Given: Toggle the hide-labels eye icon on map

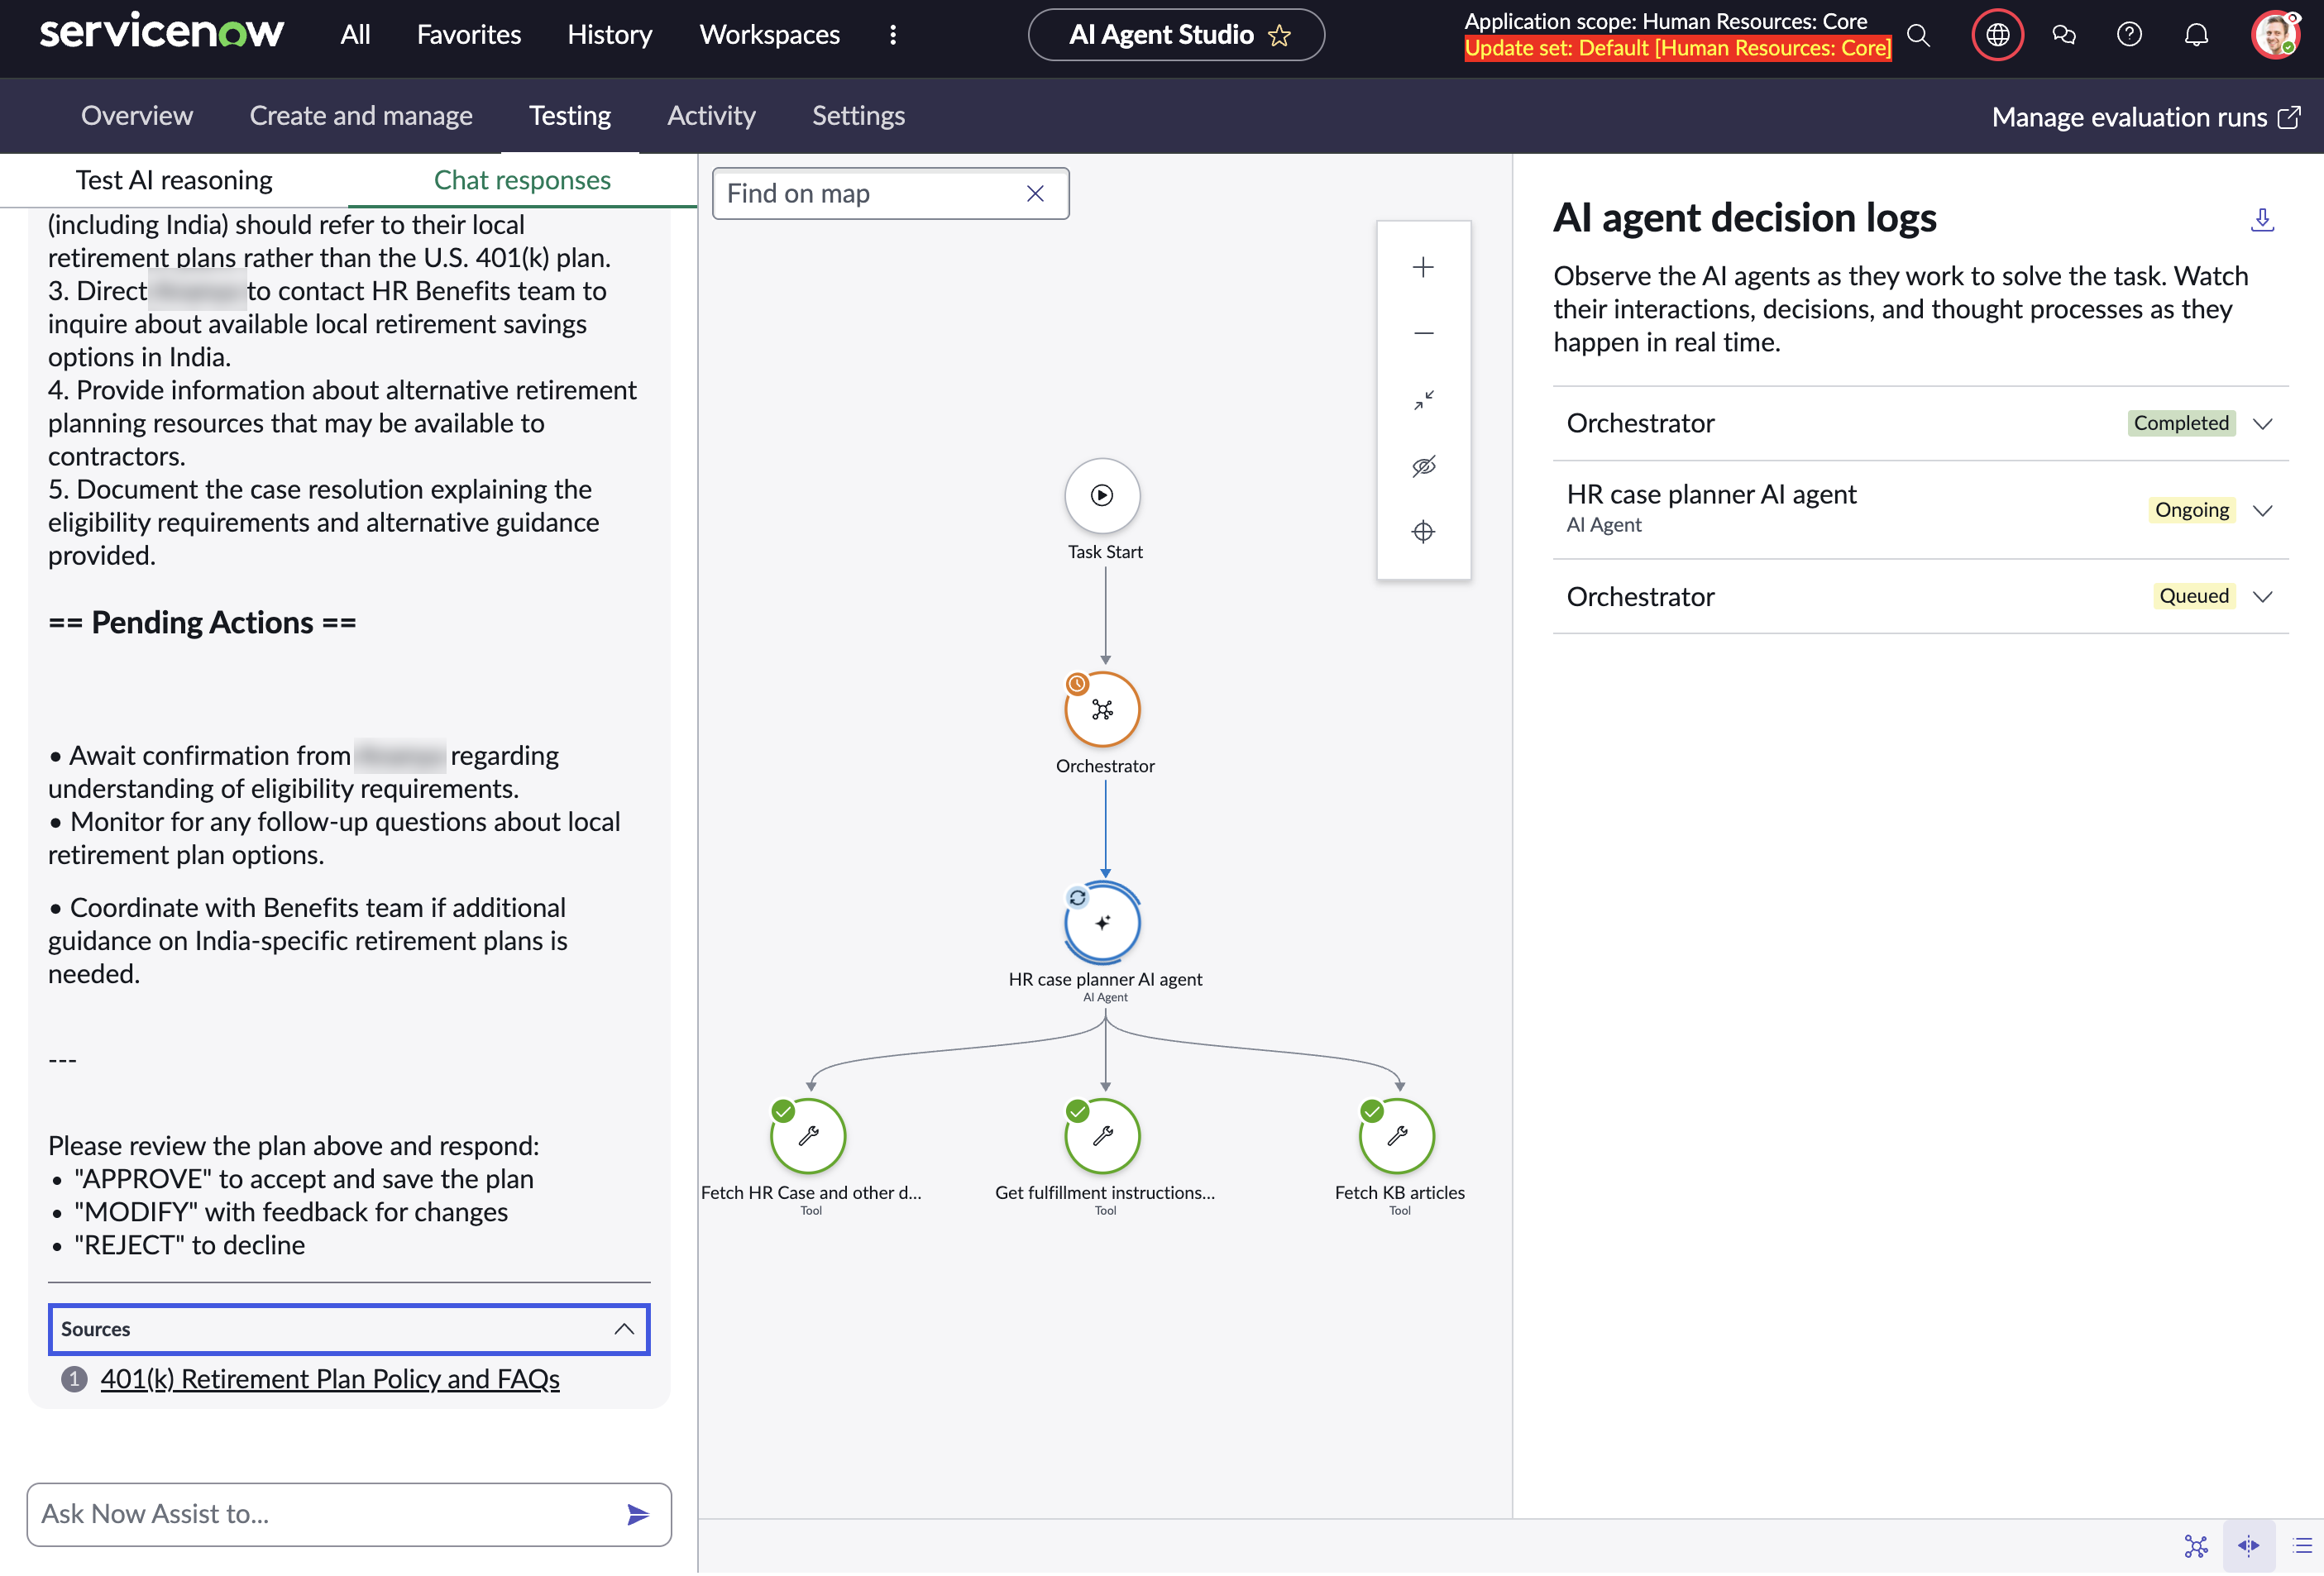Looking at the screenshot, I should tap(1423, 466).
